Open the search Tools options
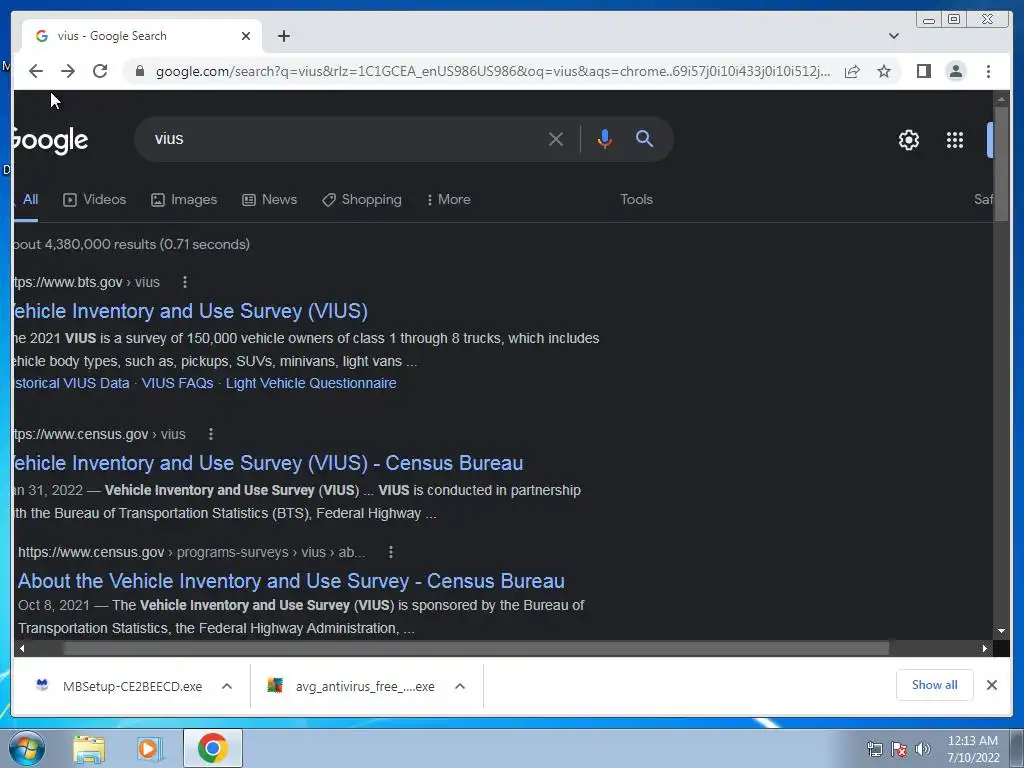Viewport: 1024px width, 768px height. click(x=636, y=200)
